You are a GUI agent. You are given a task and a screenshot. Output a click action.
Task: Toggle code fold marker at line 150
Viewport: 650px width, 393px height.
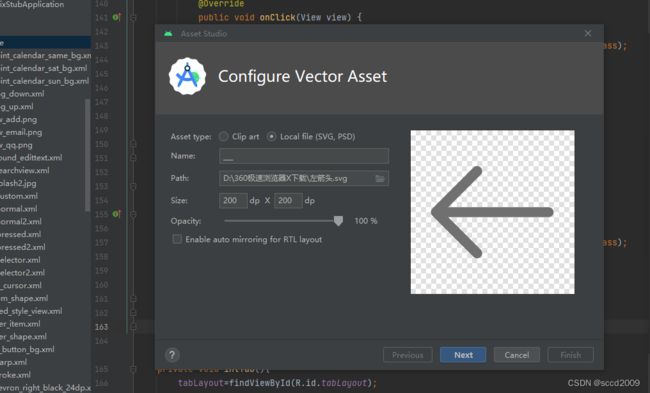coord(133,144)
